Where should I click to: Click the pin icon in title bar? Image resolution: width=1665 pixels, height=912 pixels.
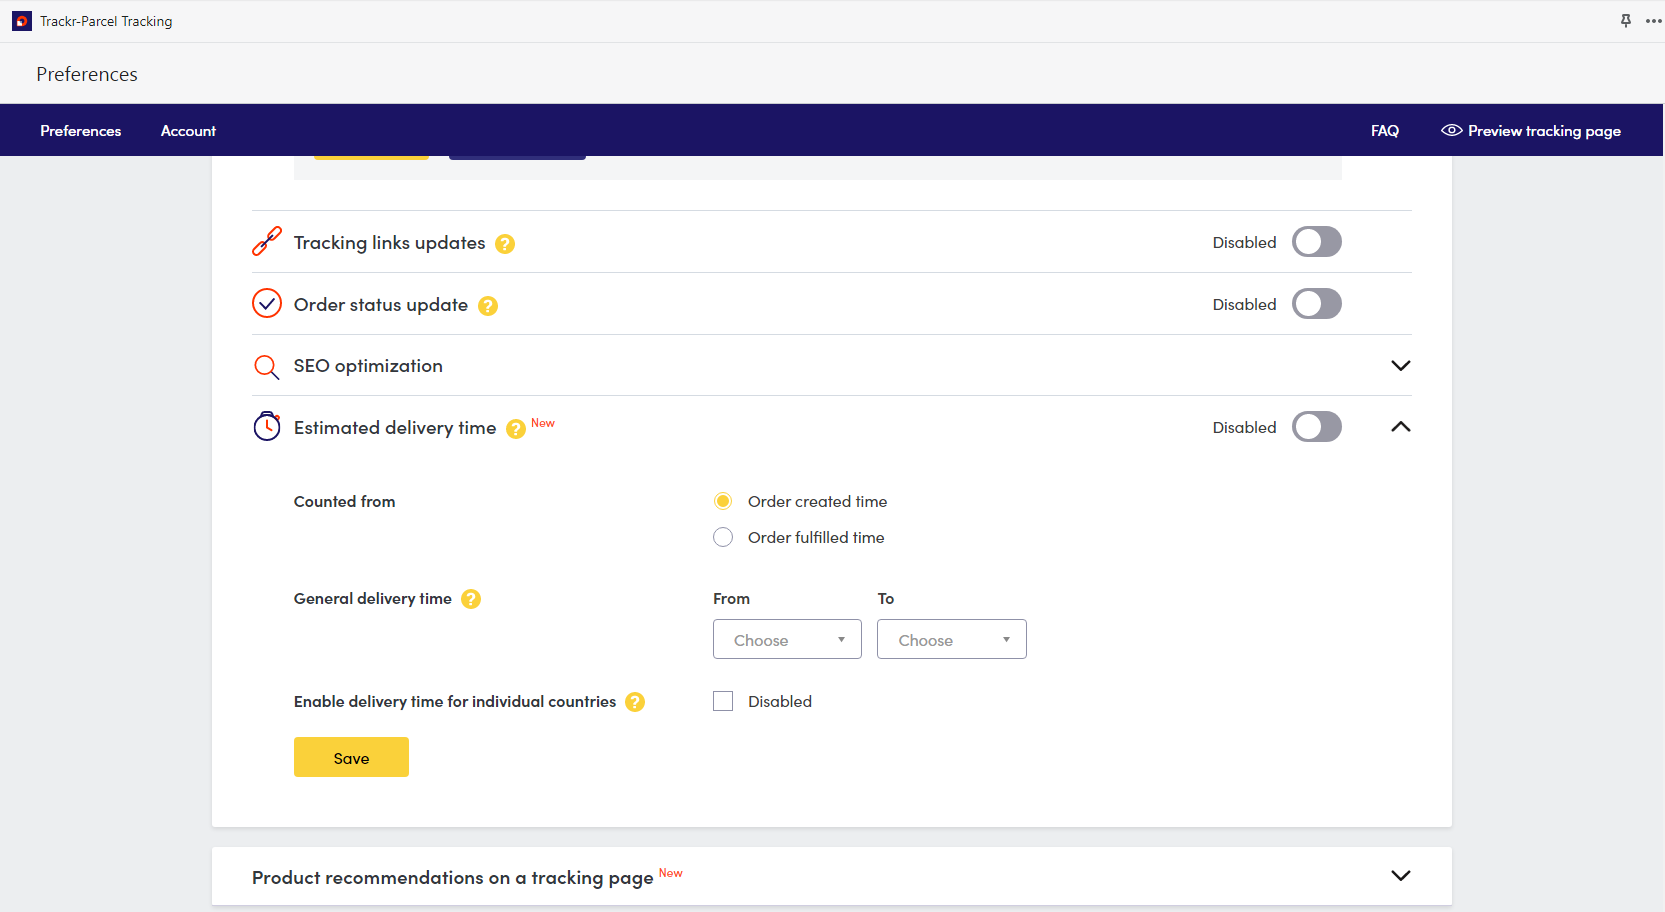1626,21
